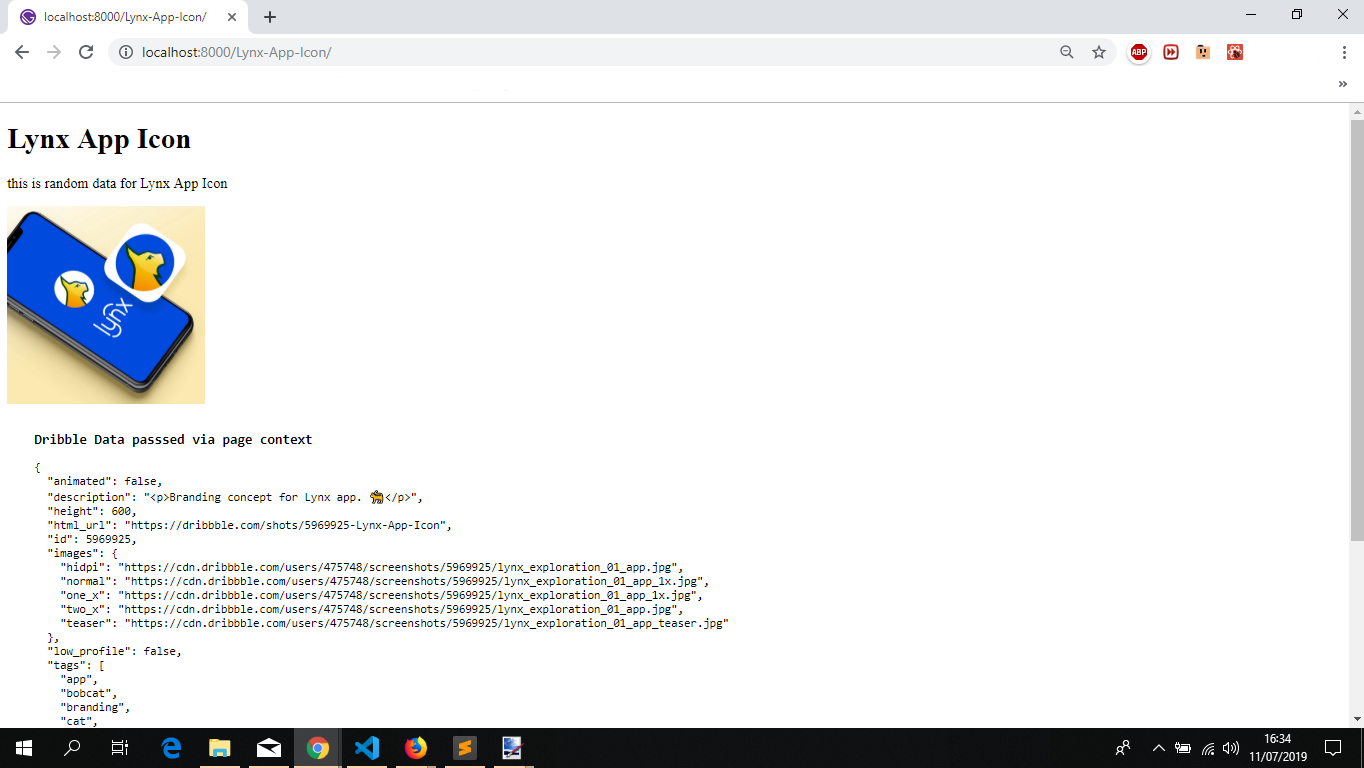Show hidden system tray icons
1364x768 pixels.
point(1159,748)
